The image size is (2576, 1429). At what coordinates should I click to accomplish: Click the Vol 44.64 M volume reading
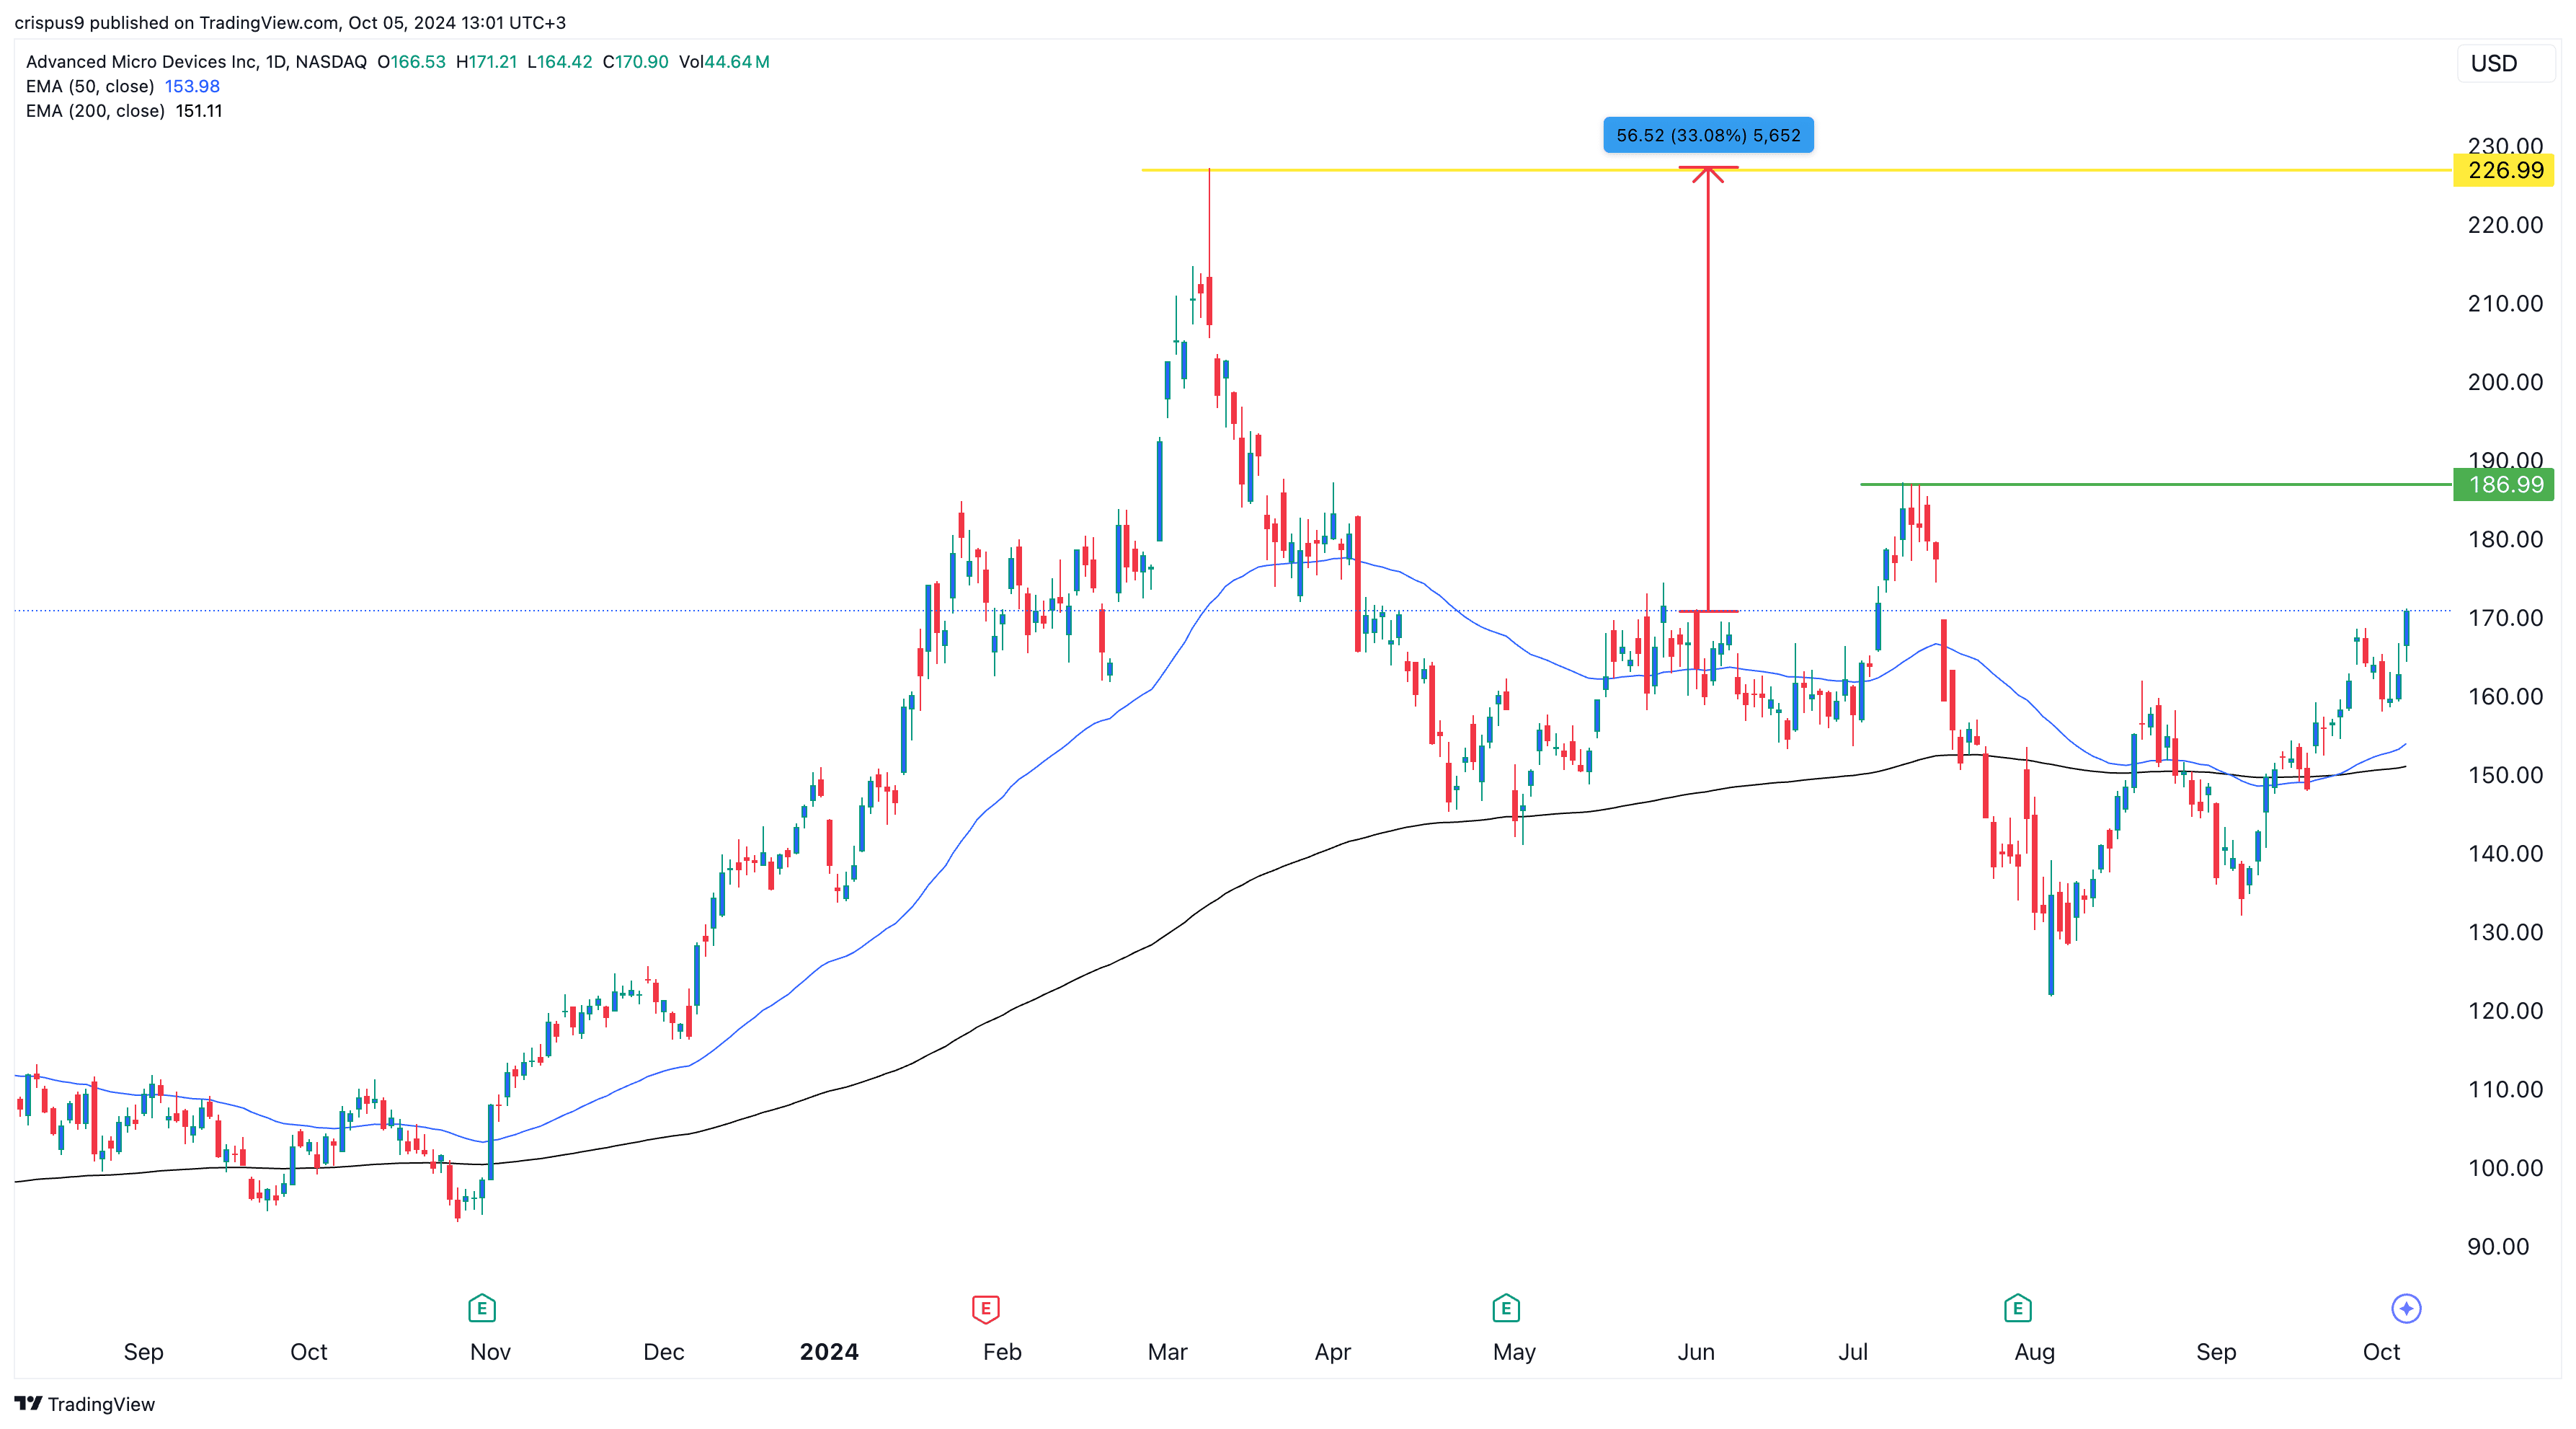tap(724, 62)
